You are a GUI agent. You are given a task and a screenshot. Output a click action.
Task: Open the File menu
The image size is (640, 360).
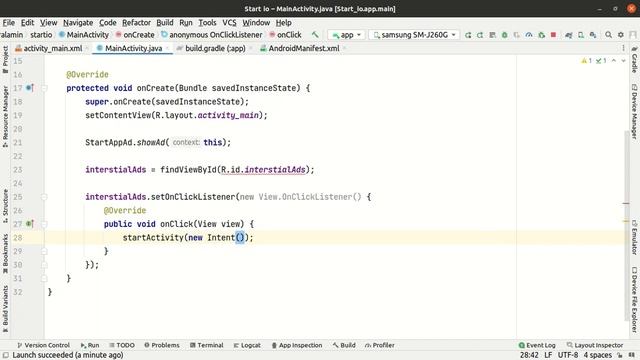9,23
